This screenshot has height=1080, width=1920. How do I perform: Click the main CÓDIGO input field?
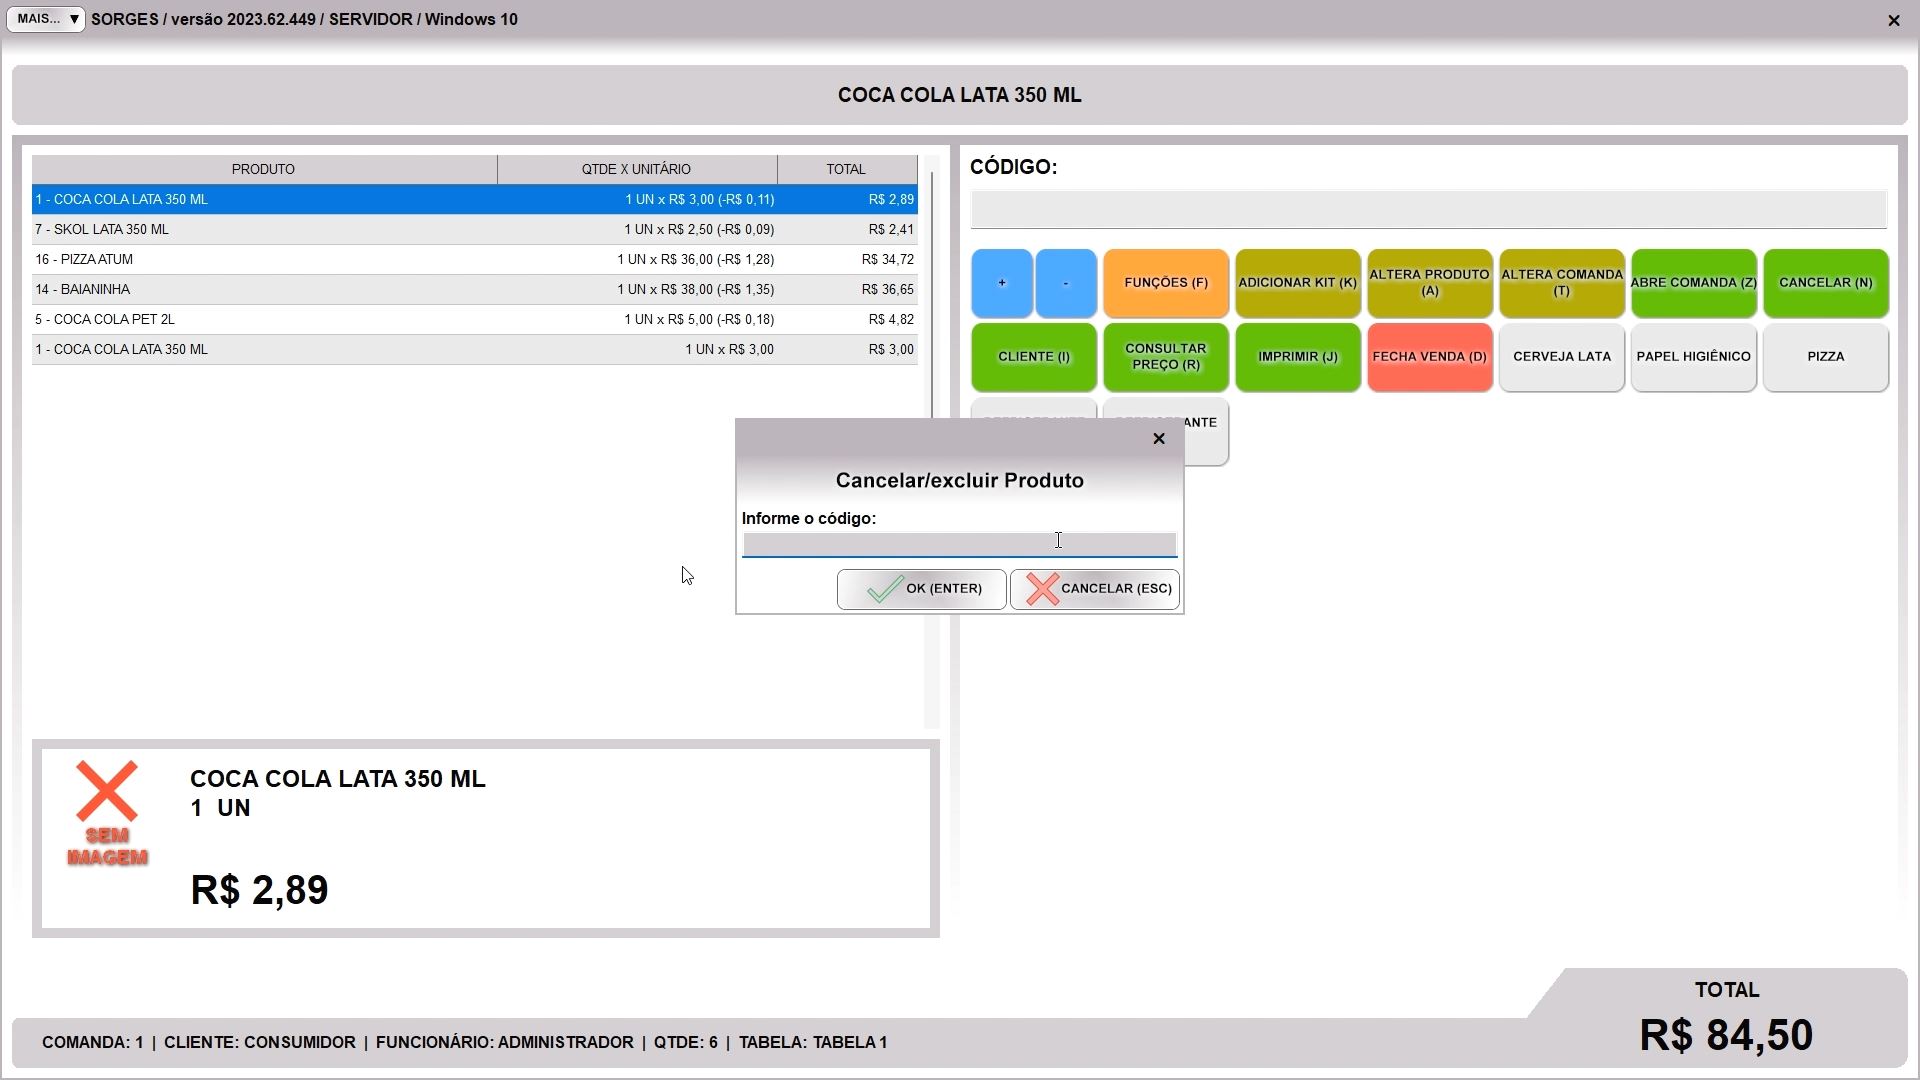(1428, 210)
